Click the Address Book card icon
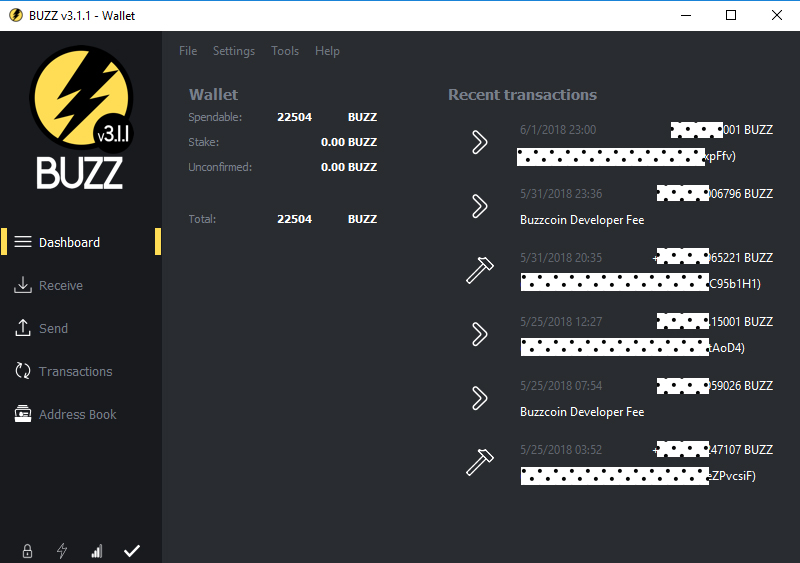The height and width of the screenshot is (563, 800). click(23, 413)
